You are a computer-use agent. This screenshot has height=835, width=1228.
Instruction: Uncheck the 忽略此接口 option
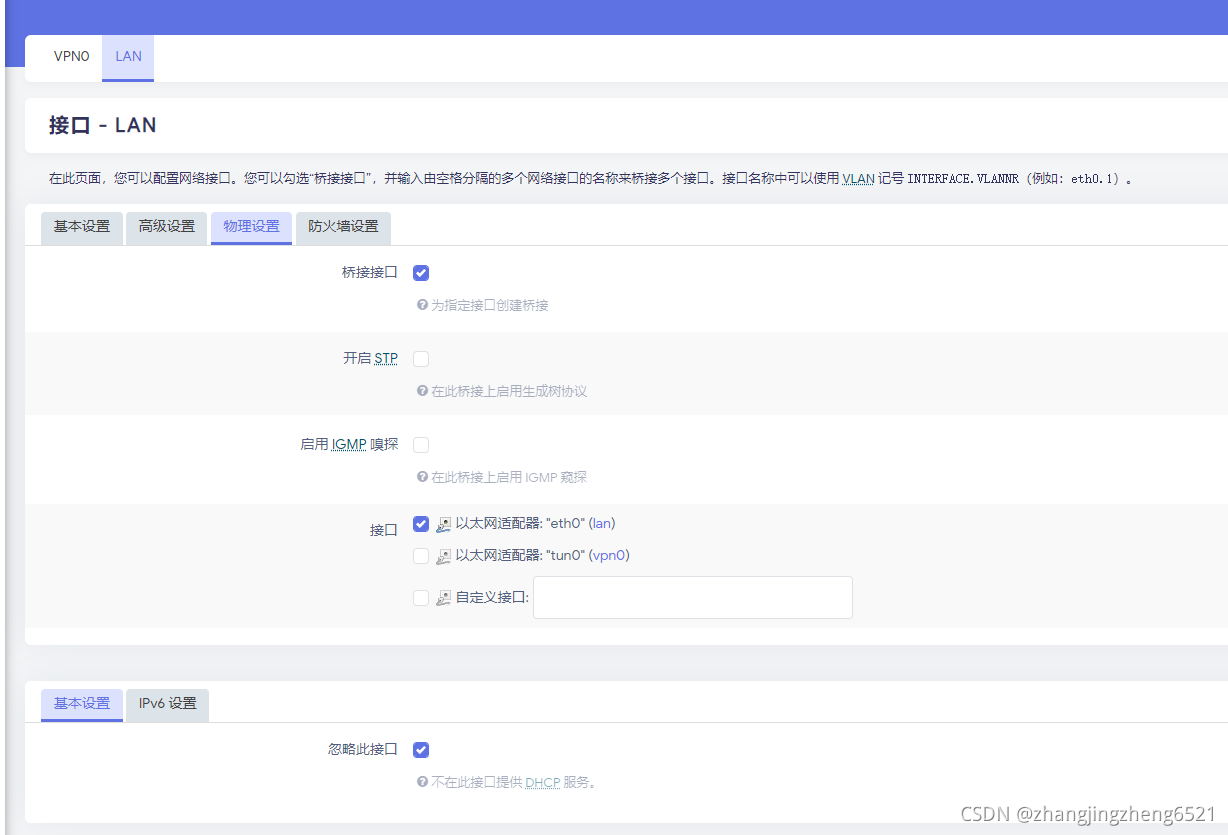[x=420, y=749]
